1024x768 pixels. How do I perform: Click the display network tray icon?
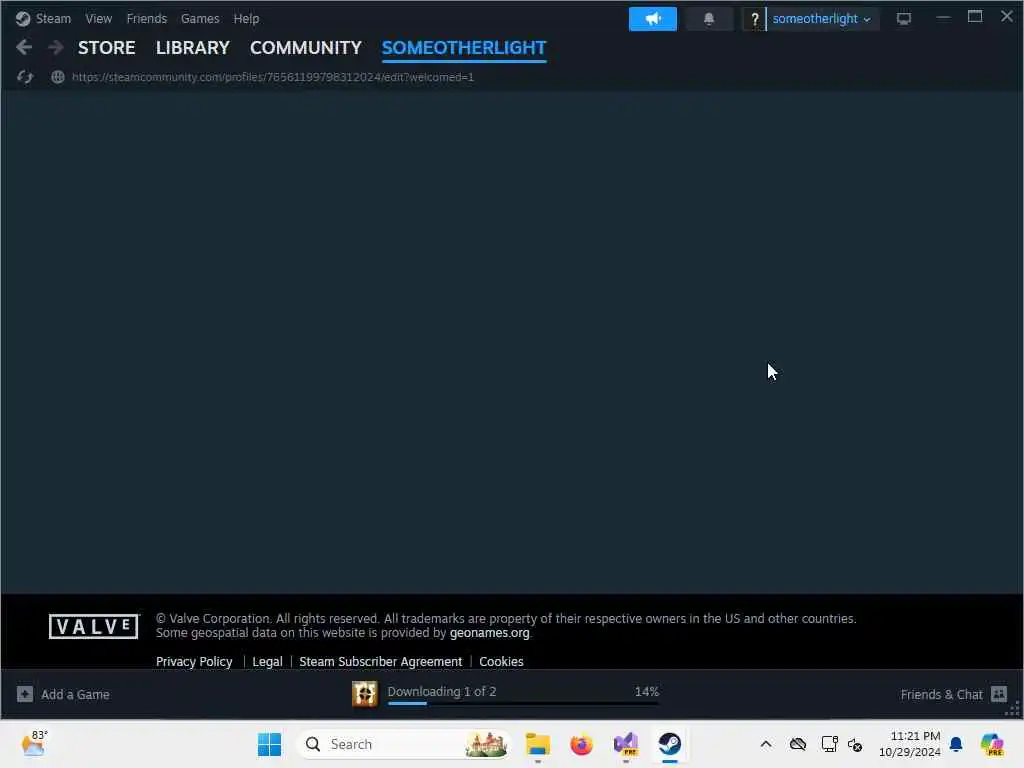[x=829, y=744]
